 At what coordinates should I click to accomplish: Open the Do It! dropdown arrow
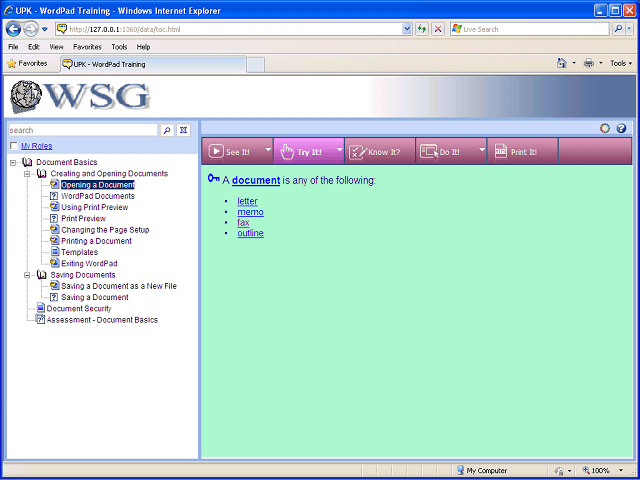[x=482, y=150]
